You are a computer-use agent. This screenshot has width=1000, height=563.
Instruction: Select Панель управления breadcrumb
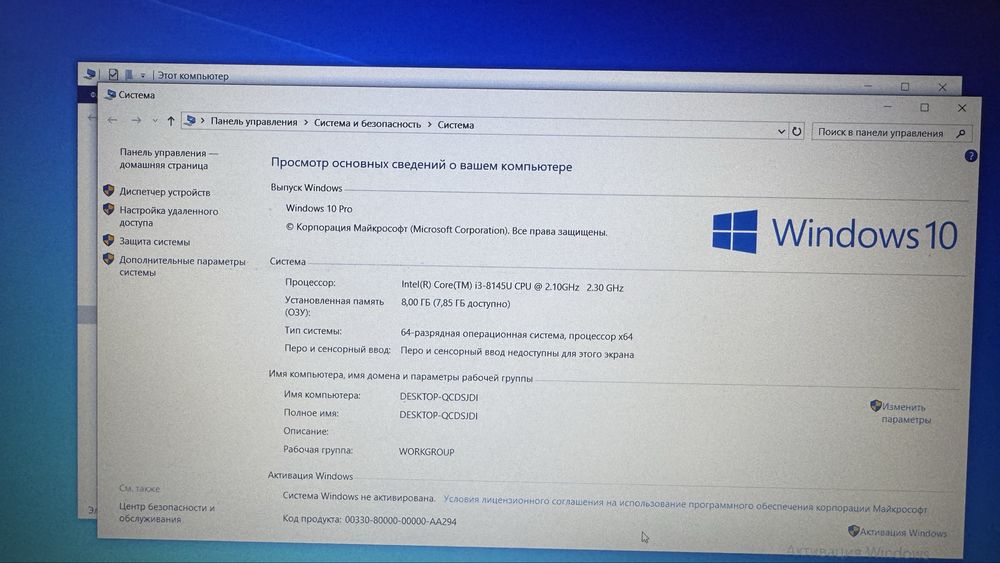254,122
